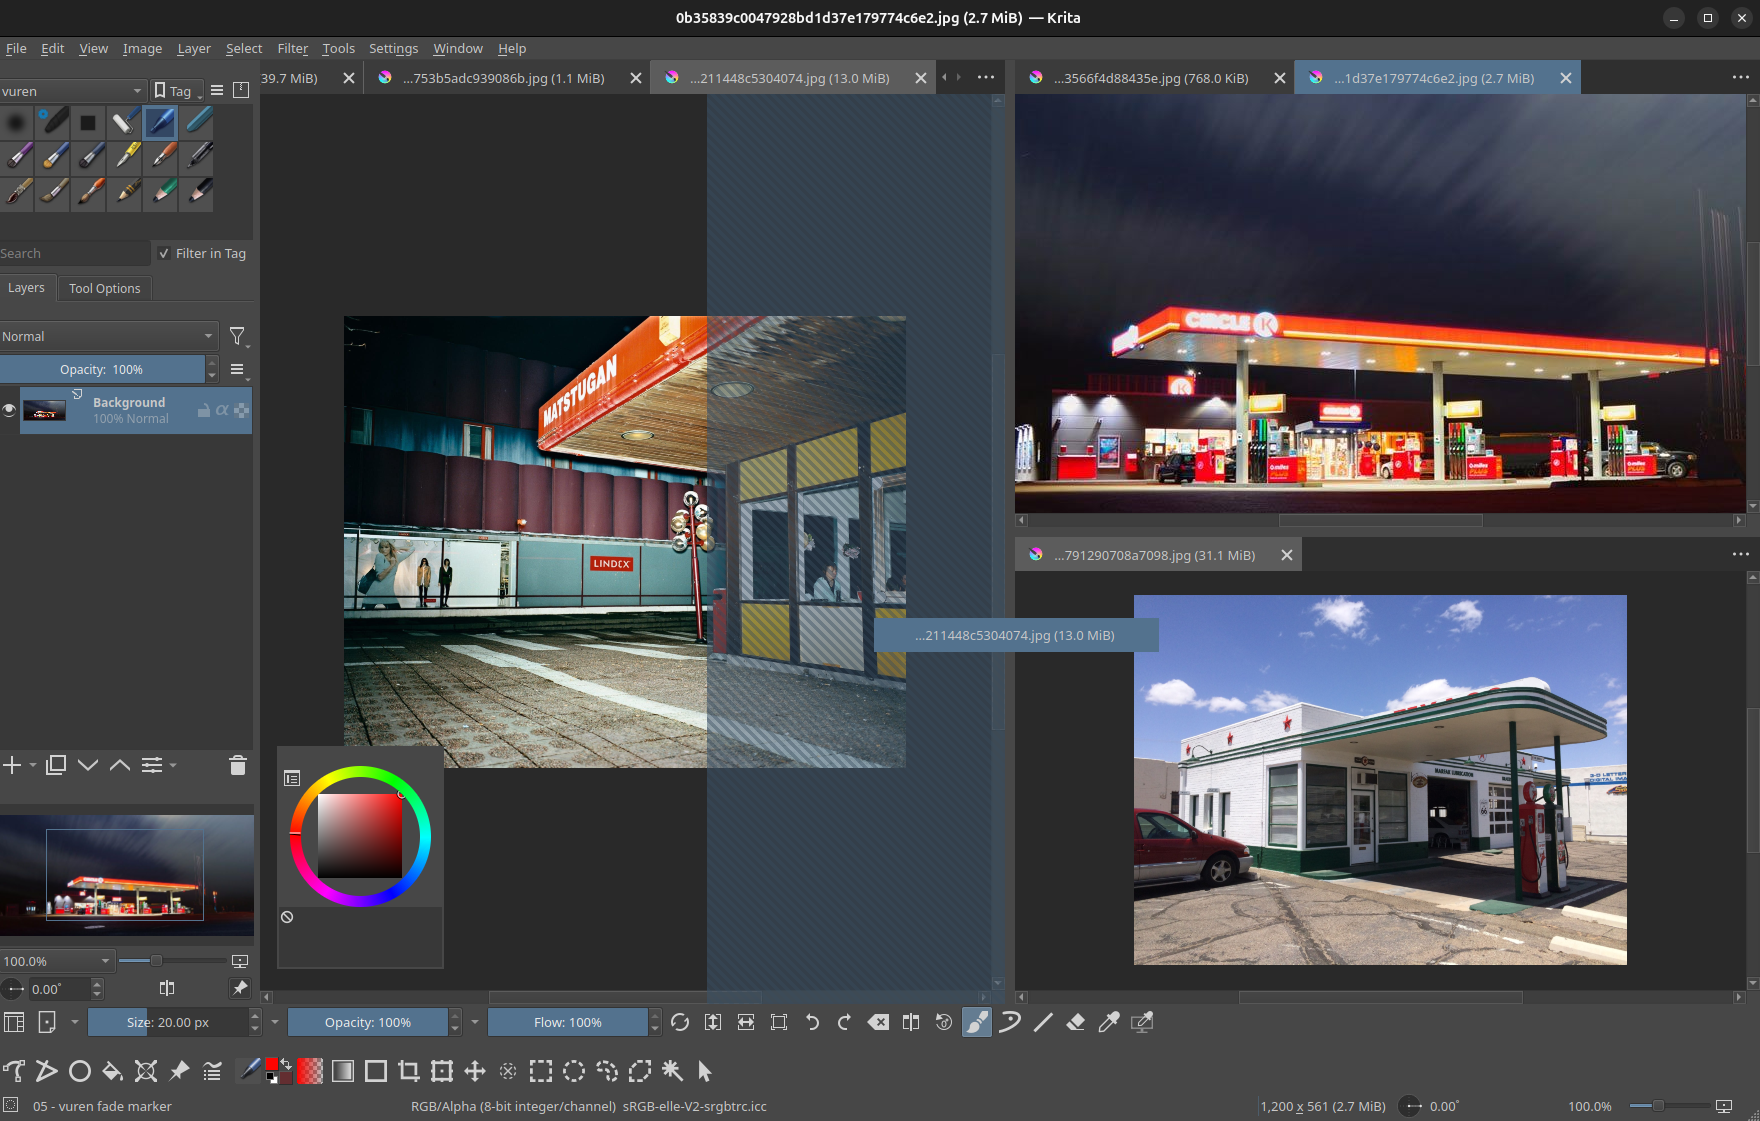Activate the Rectangular Selection tool
Image resolution: width=1760 pixels, height=1121 pixels.
click(541, 1071)
